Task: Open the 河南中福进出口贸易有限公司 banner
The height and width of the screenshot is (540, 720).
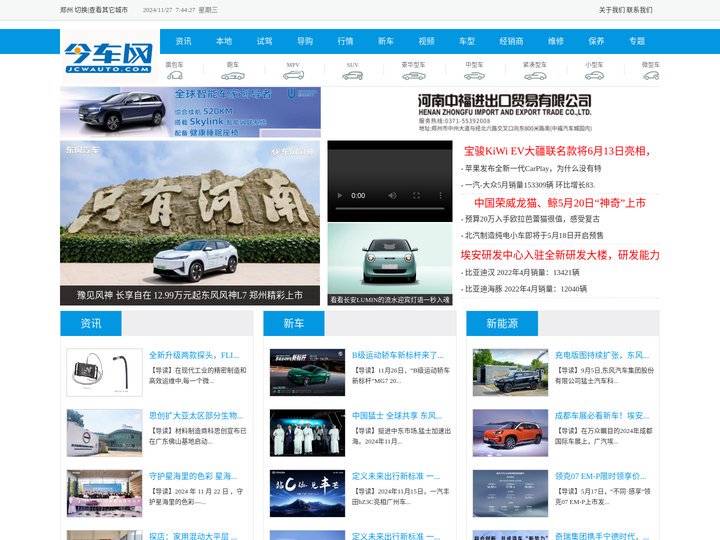Action: pos(504,112)
